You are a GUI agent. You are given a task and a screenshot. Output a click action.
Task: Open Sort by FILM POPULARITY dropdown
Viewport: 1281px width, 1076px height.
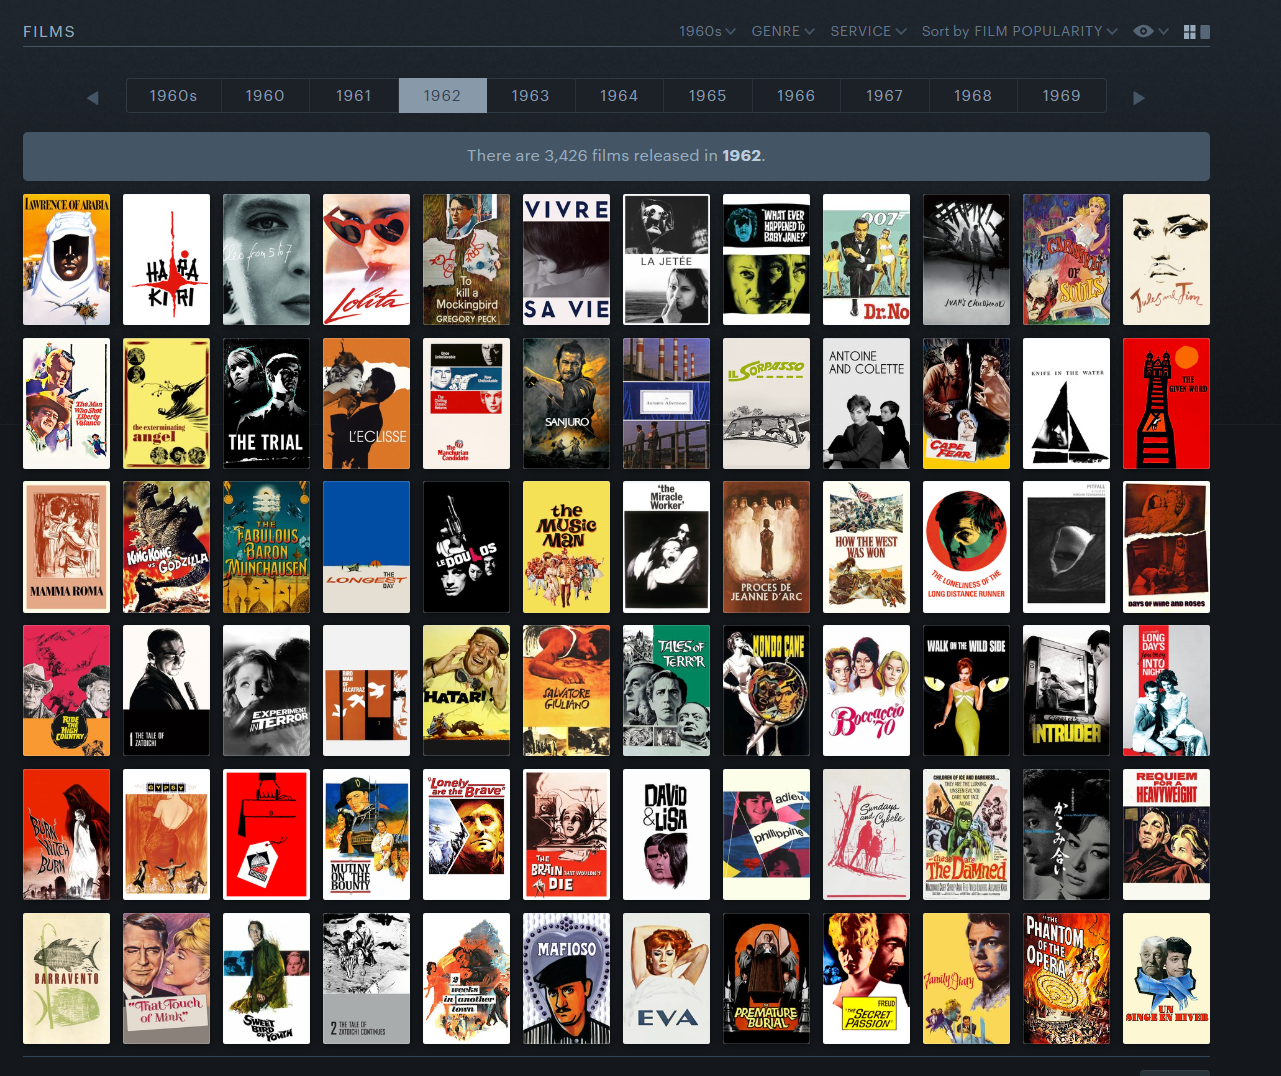click(x=1019, y=32)
